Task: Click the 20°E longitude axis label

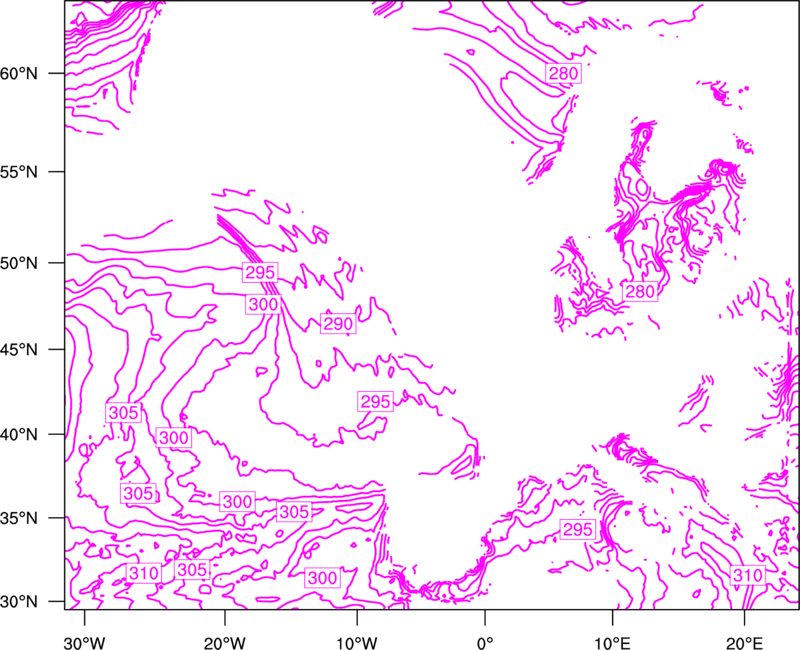Action: click(x=743, y=643)
